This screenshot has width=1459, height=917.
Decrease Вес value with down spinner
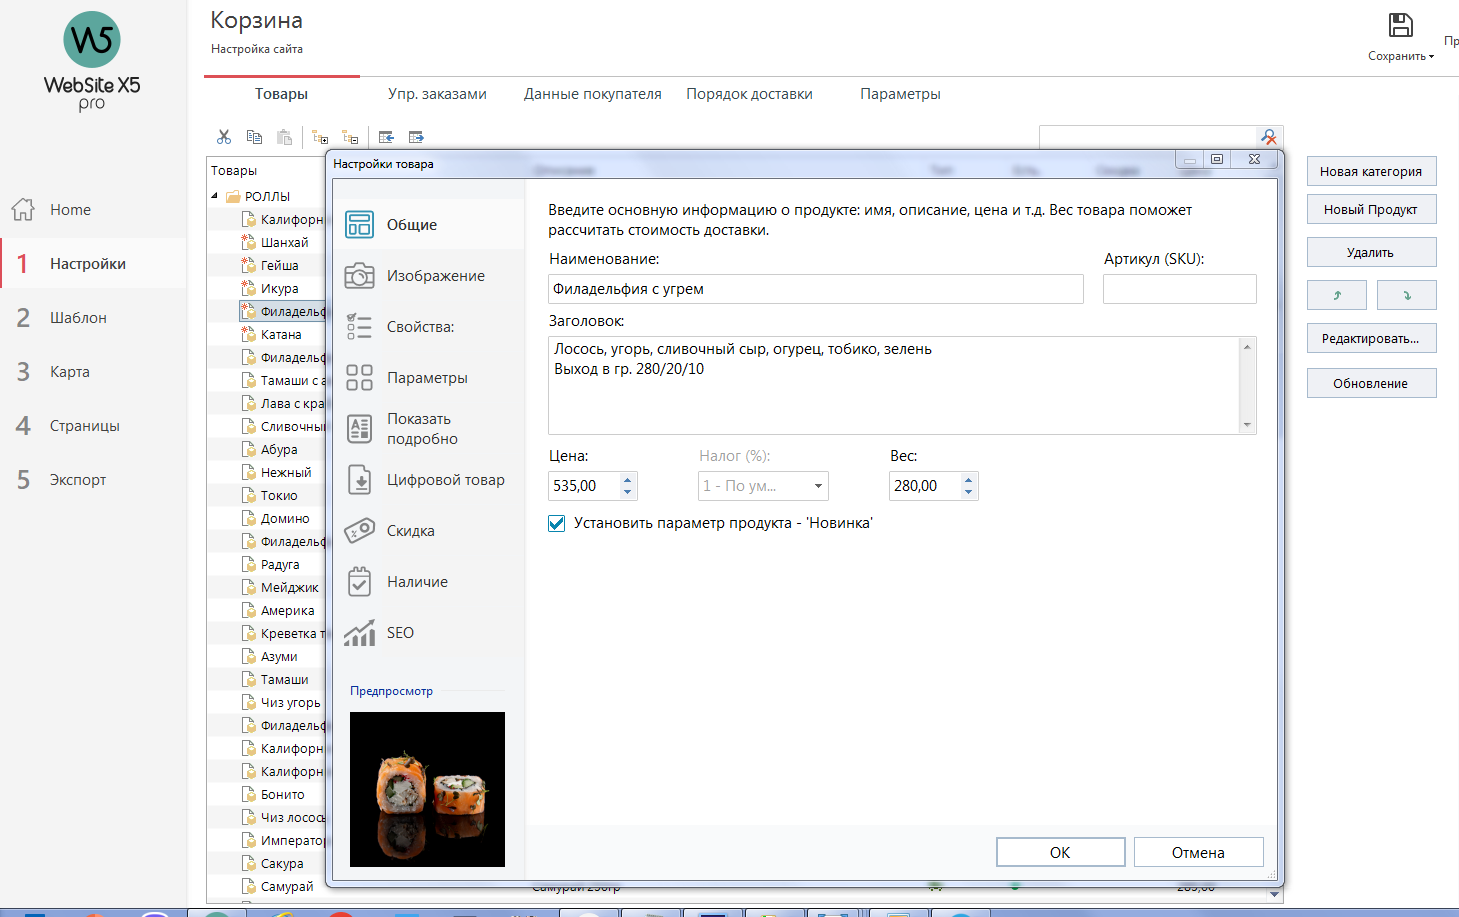(x=968, y=492)
